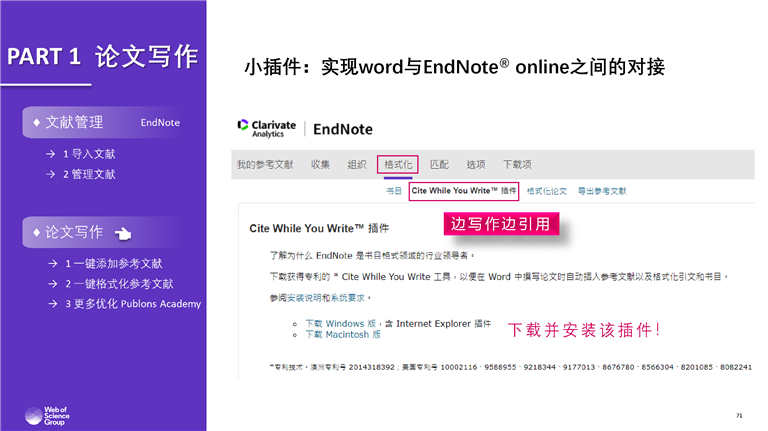Click the PART 1 论文写作 title
Screen dimensions: 768x431
coord(102,56)
